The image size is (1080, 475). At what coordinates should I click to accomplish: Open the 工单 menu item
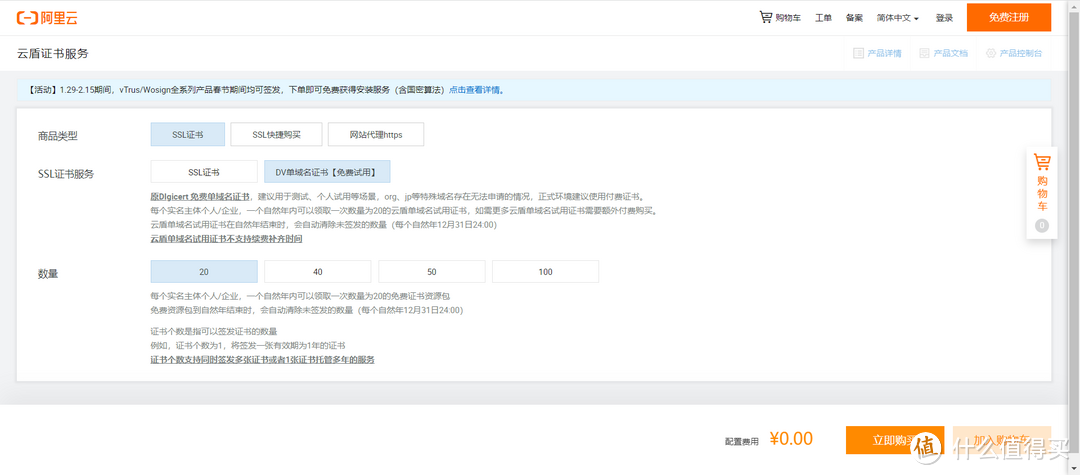[823, 18]
